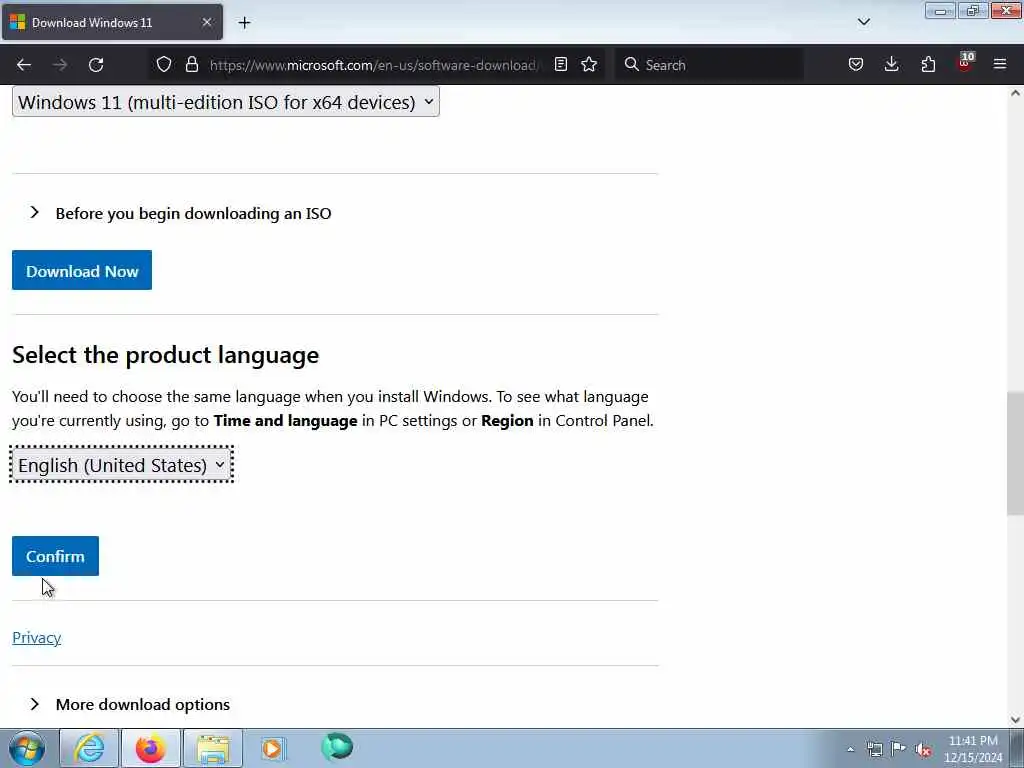The image size is (1024, 768).
Task: Open the green round taskbar application
Action: pyautogui.click(x=337, y=747)
